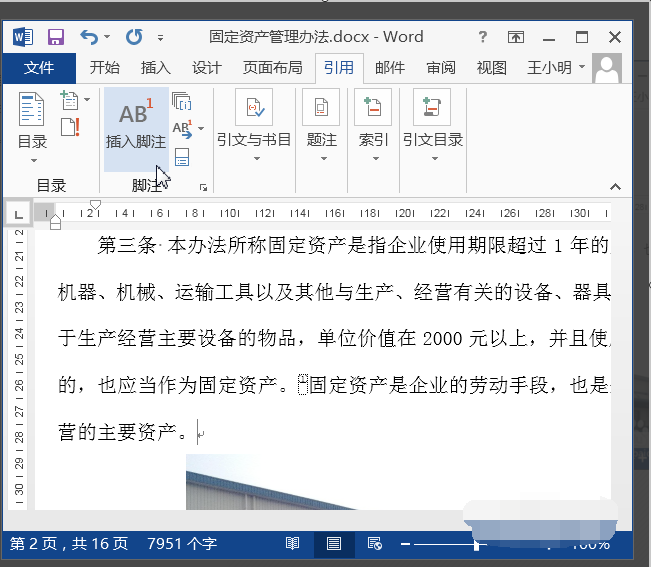The width and height of the screenshot is (651, 567).
Task: Open the 引文与书目 citations menu
Action: [x=254, y=126]
